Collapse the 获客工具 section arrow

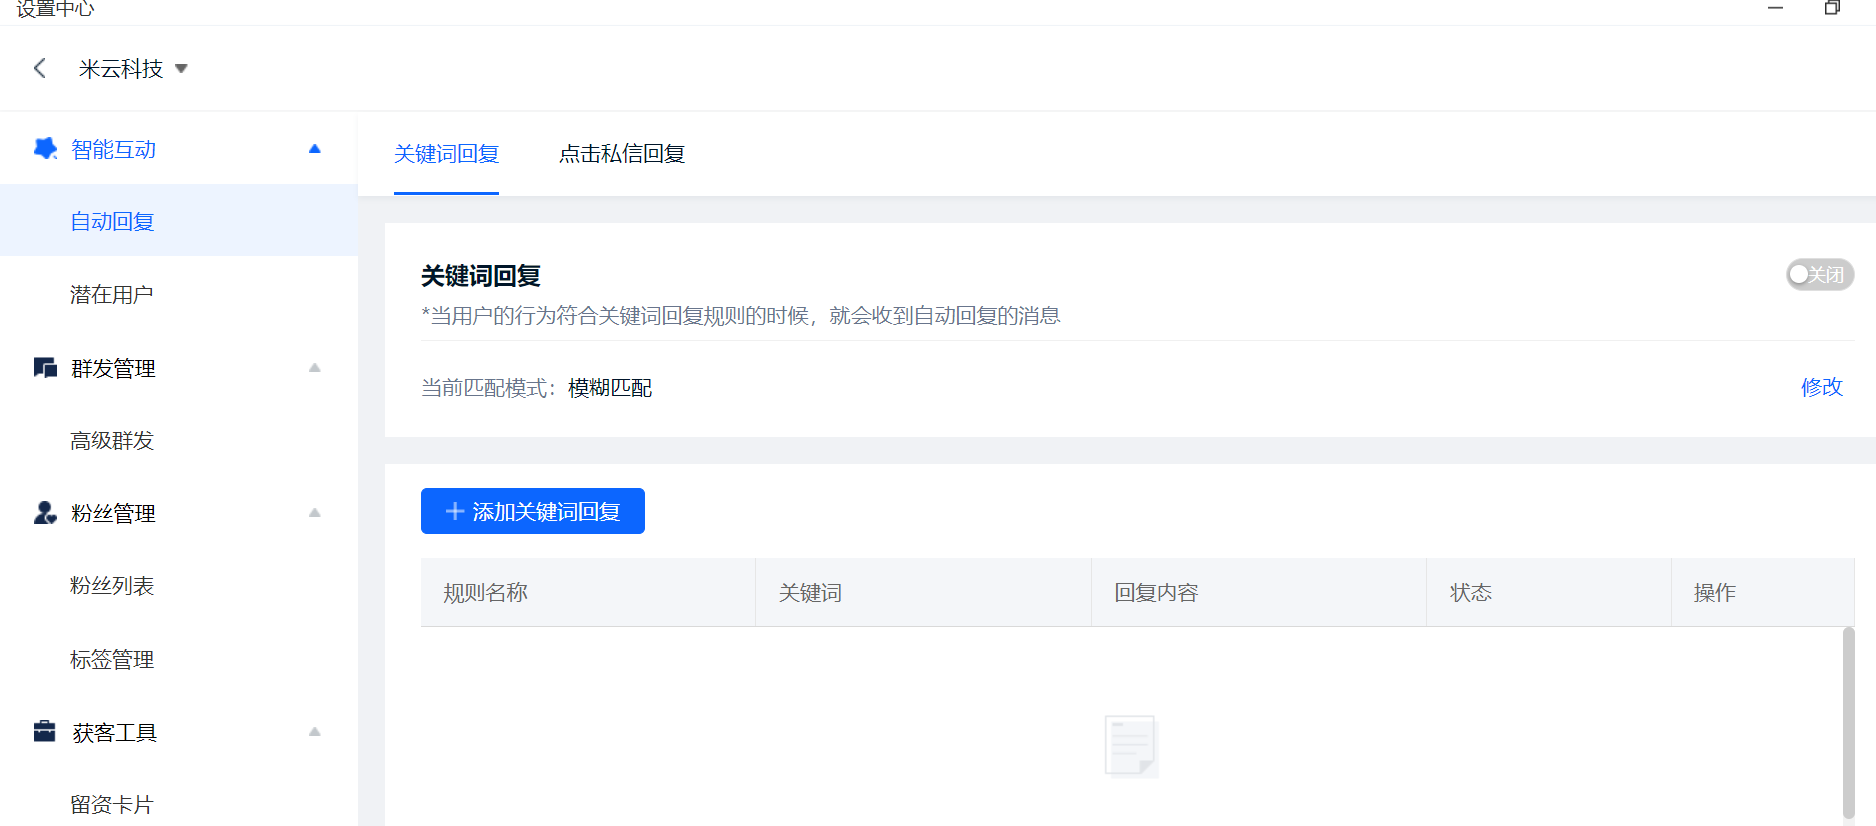click(x=315, y=732)
